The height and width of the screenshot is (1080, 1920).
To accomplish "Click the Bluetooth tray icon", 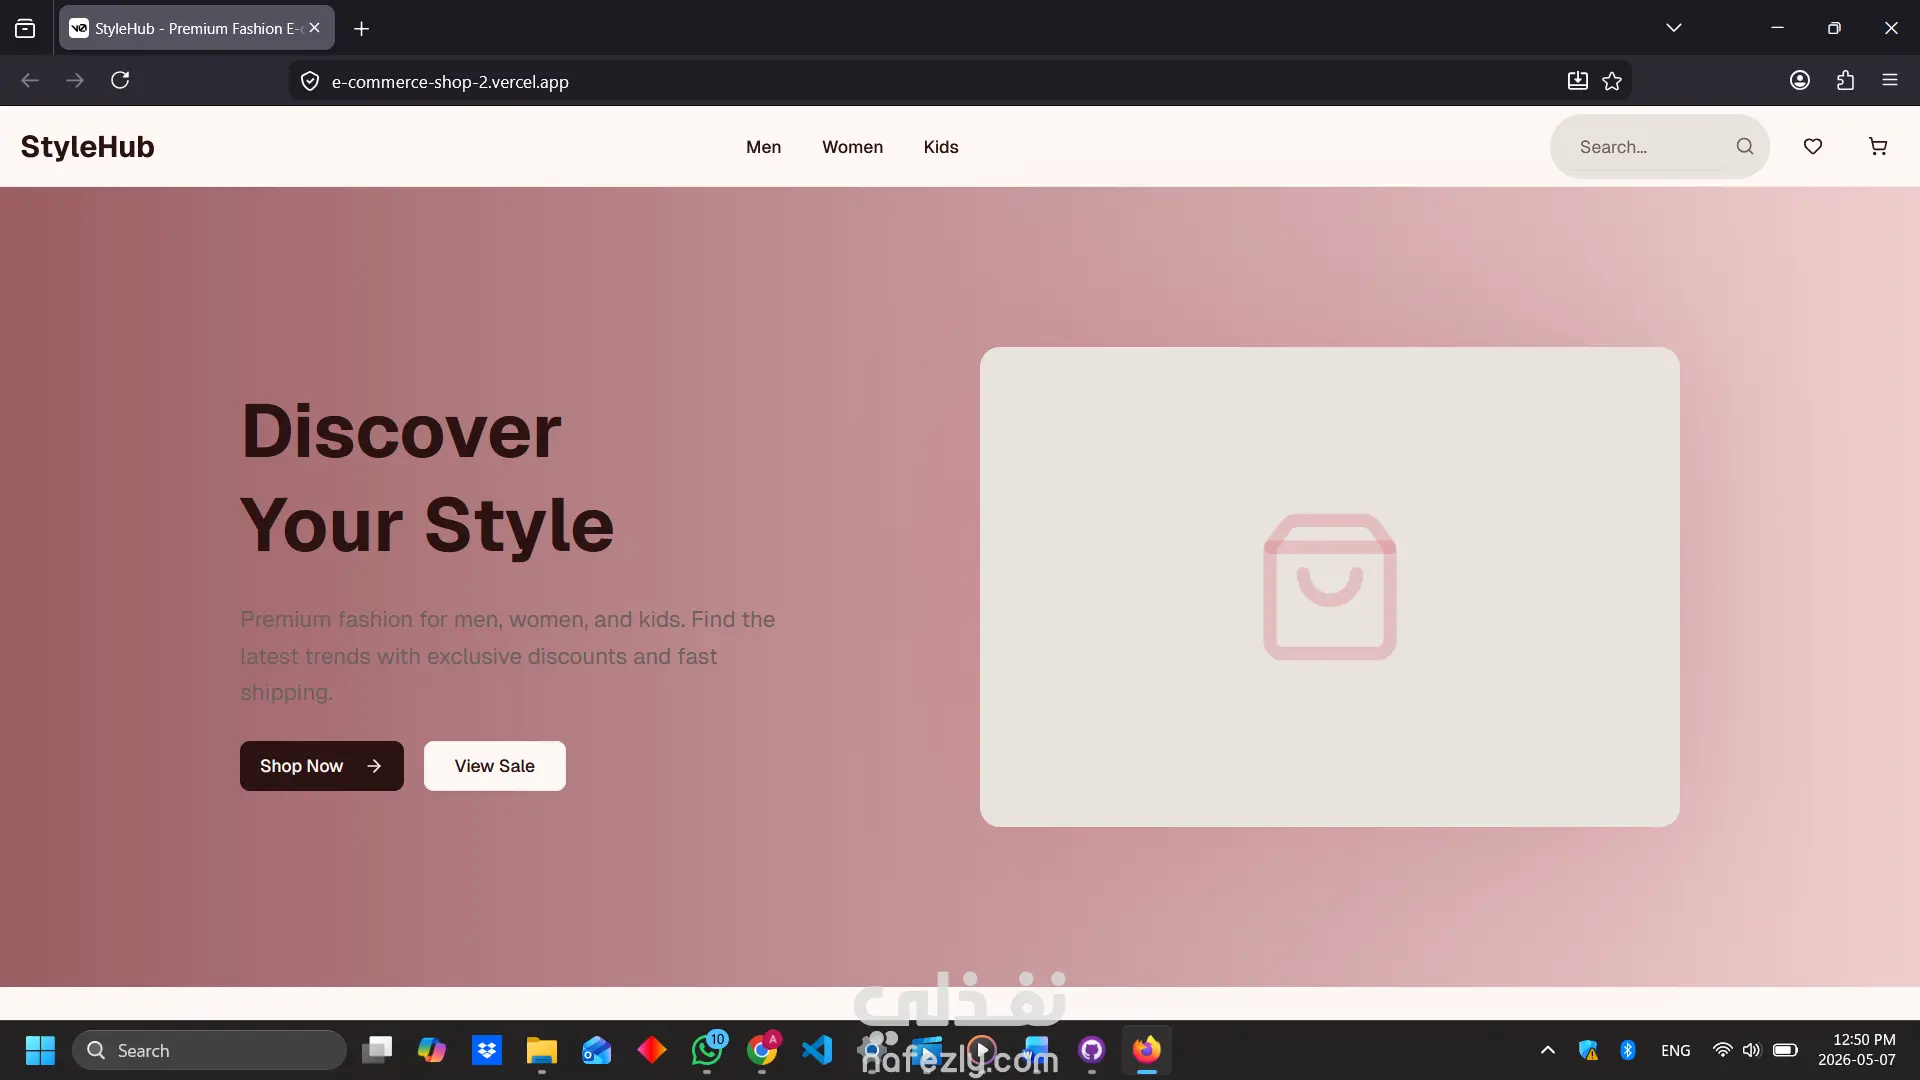I will (1627, 1050).
